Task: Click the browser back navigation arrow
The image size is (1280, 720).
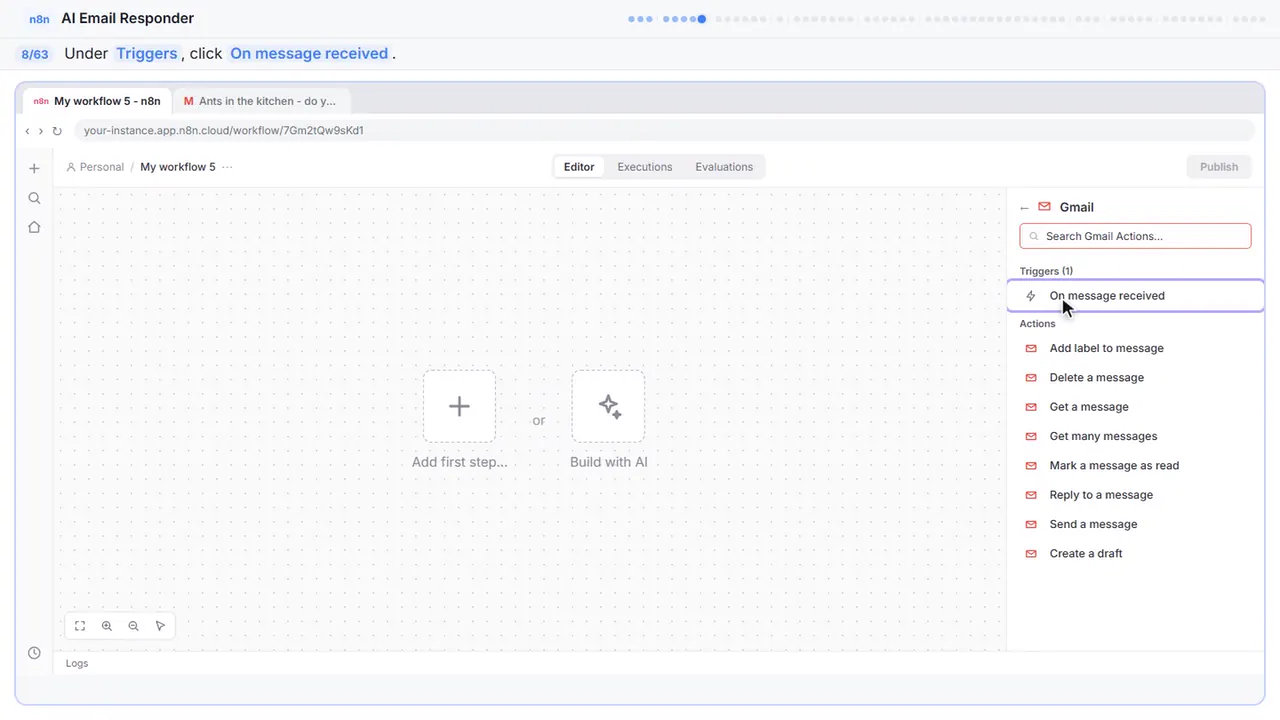Action: pyautogui.click(x=28, y=131)
